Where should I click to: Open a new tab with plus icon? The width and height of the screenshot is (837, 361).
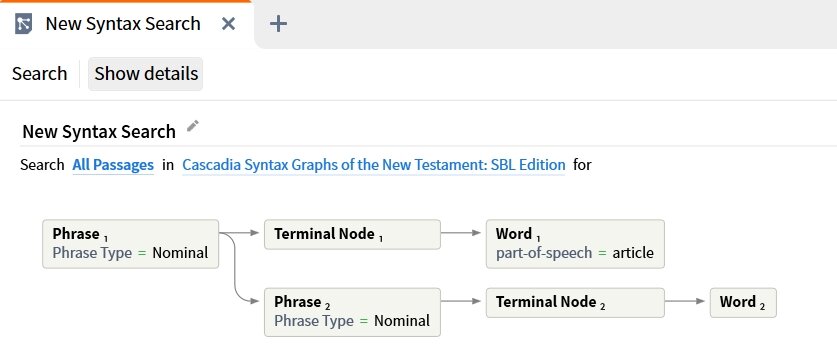278,23
